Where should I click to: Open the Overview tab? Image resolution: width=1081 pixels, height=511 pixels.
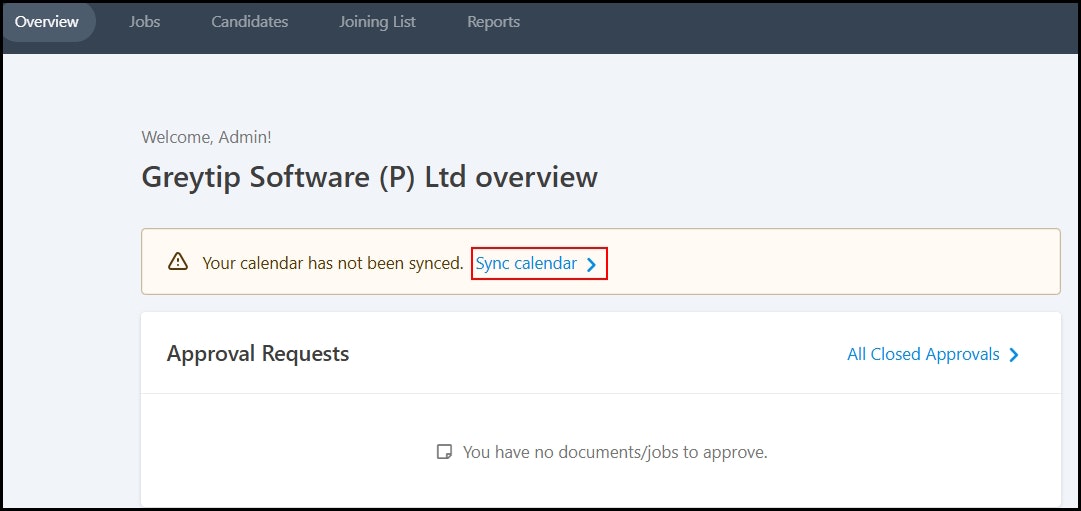pos(47,21)
